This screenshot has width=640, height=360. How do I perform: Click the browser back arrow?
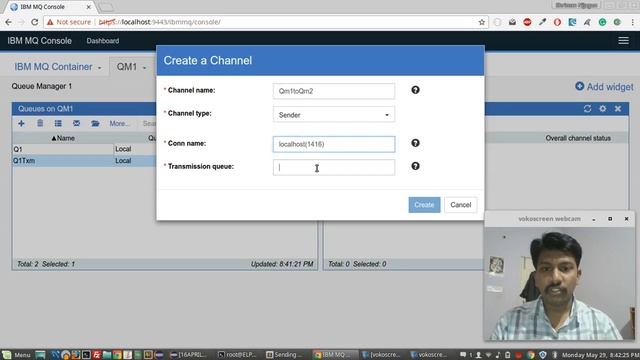pos(9,22)
